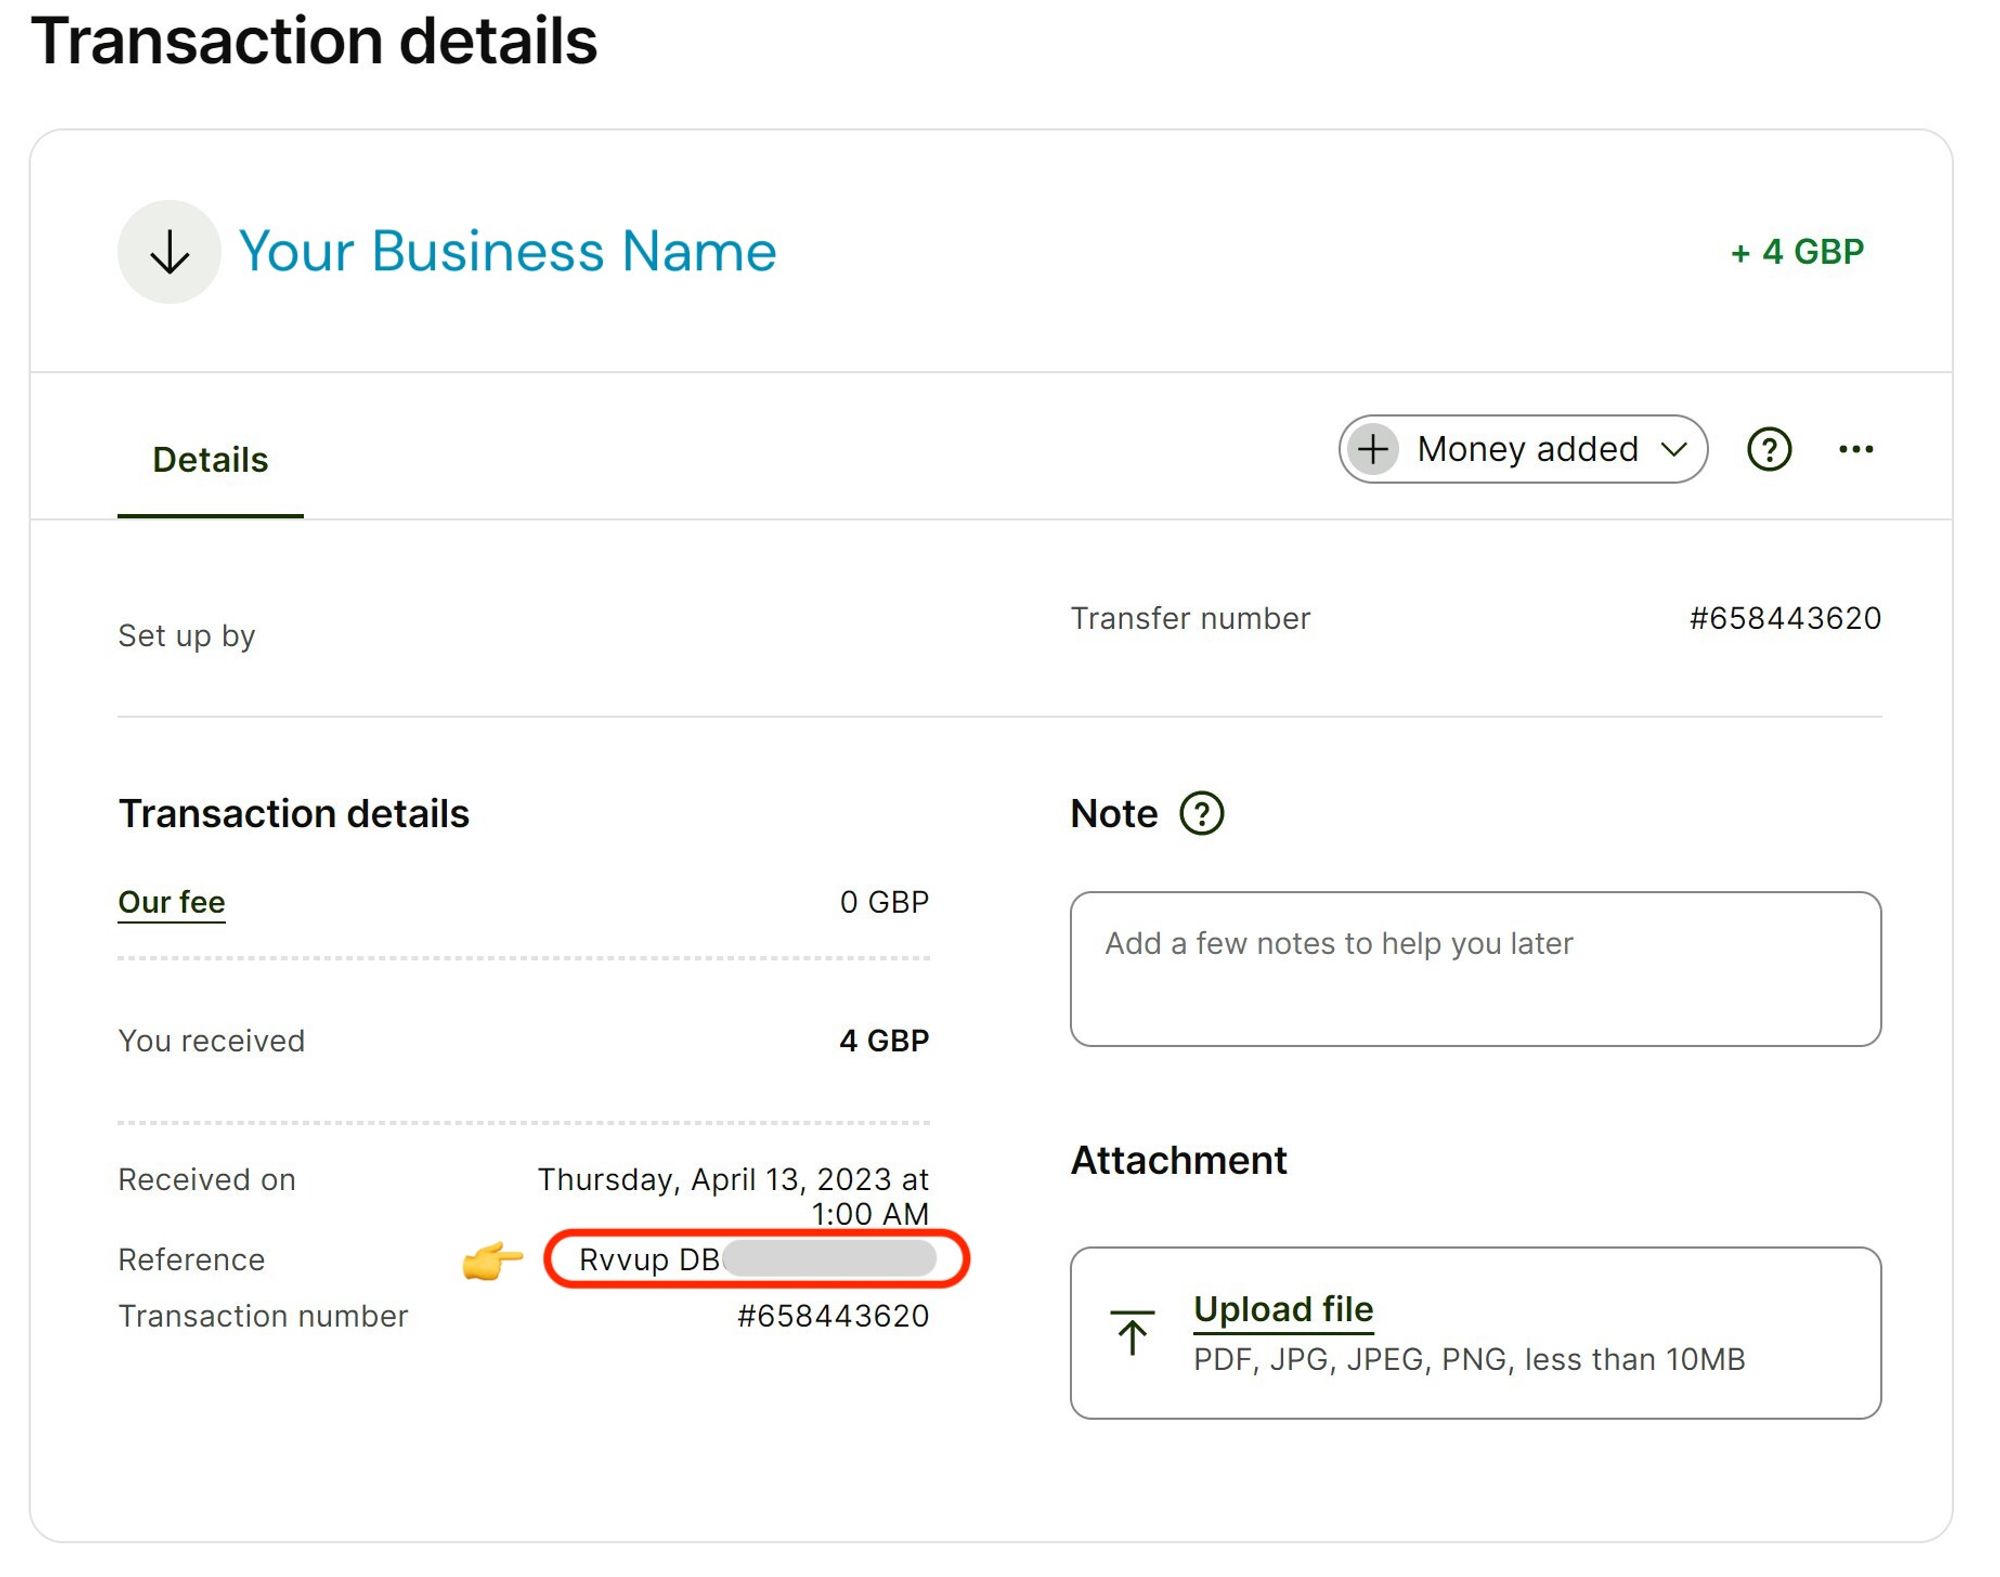Open the Our fee link
This screenshot has height=1577, width=2000.
click(x=171, y=902)
